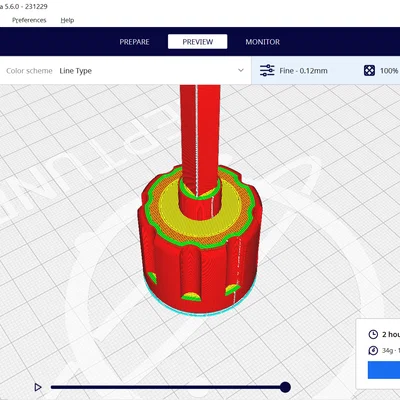This screenshot has height=400, width=400.
Task: Click the material weight estimate icon
Action: coord(373,350)
